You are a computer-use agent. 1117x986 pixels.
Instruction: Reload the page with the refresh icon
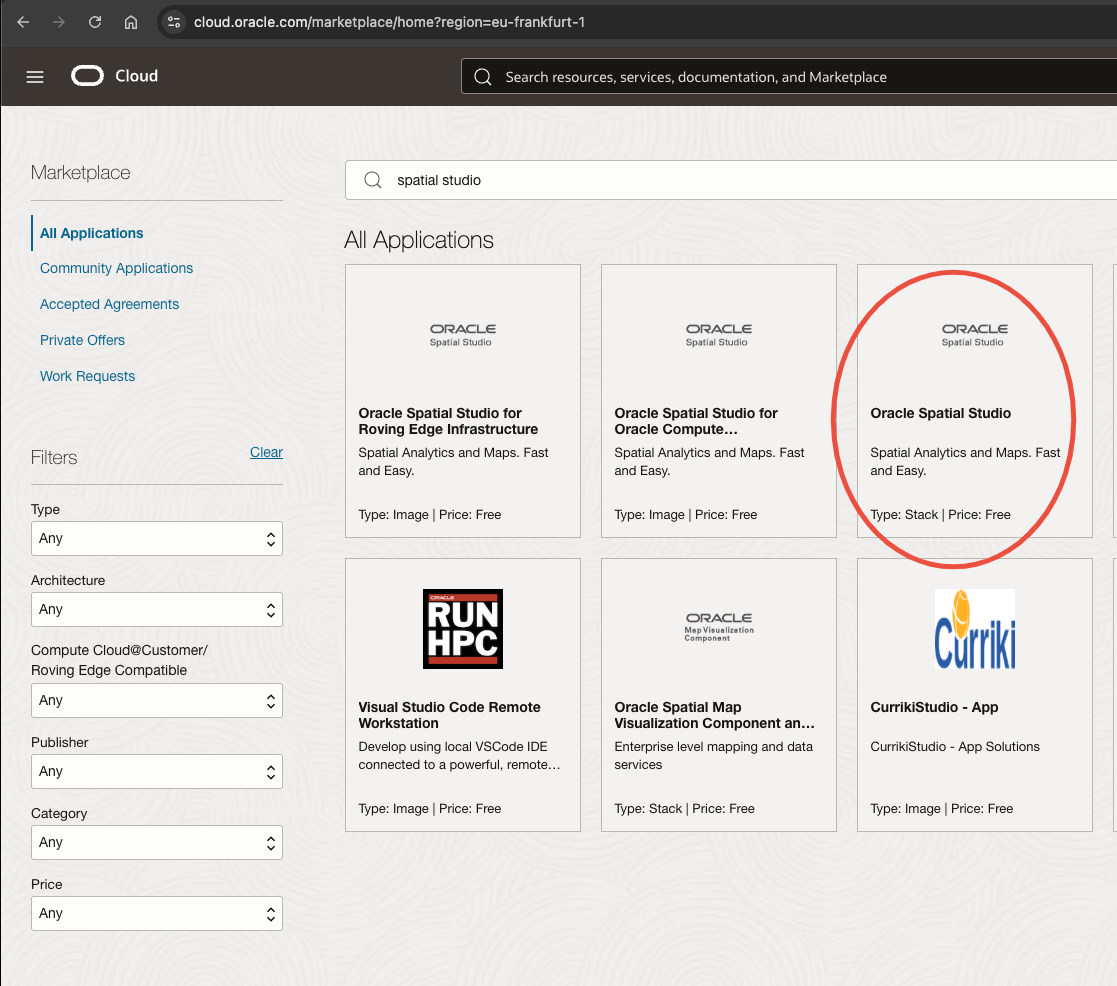[95, 21]
